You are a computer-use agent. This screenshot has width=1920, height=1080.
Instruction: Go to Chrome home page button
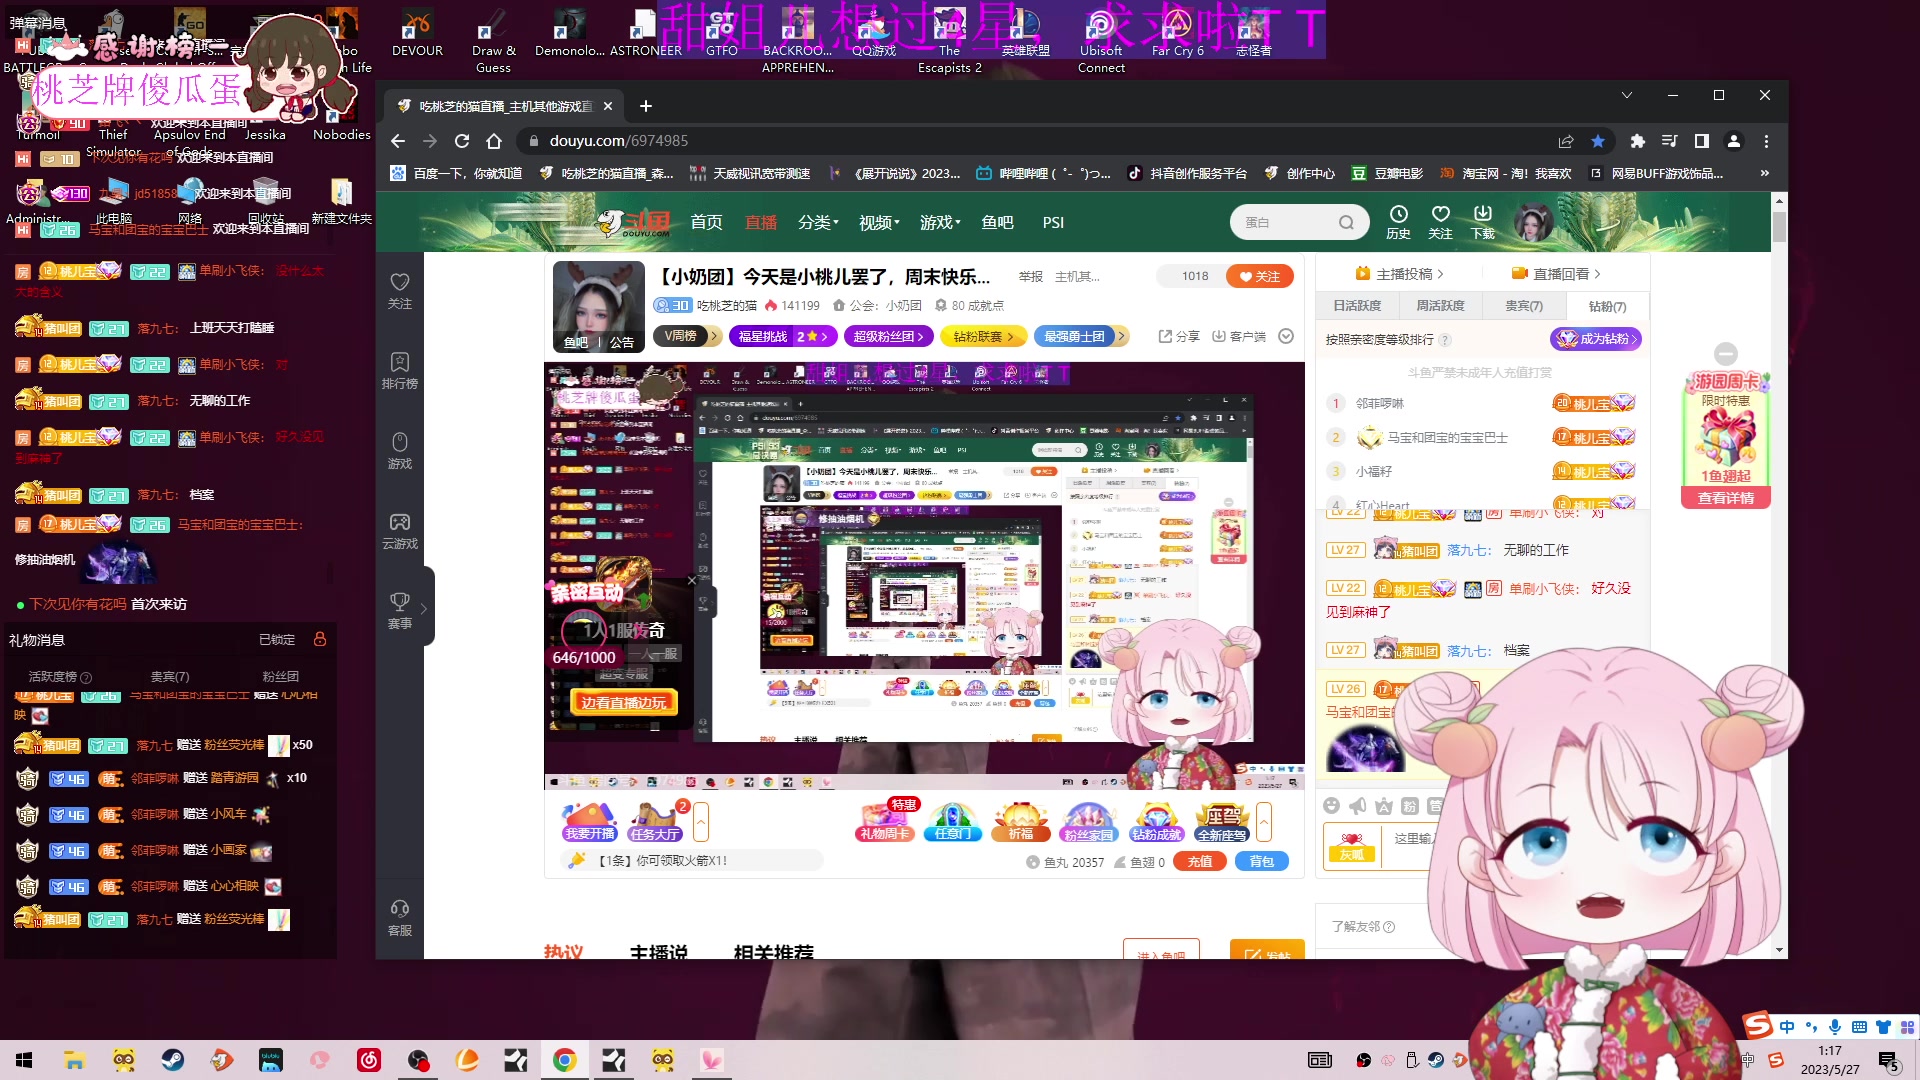click(x=494, y=141)
